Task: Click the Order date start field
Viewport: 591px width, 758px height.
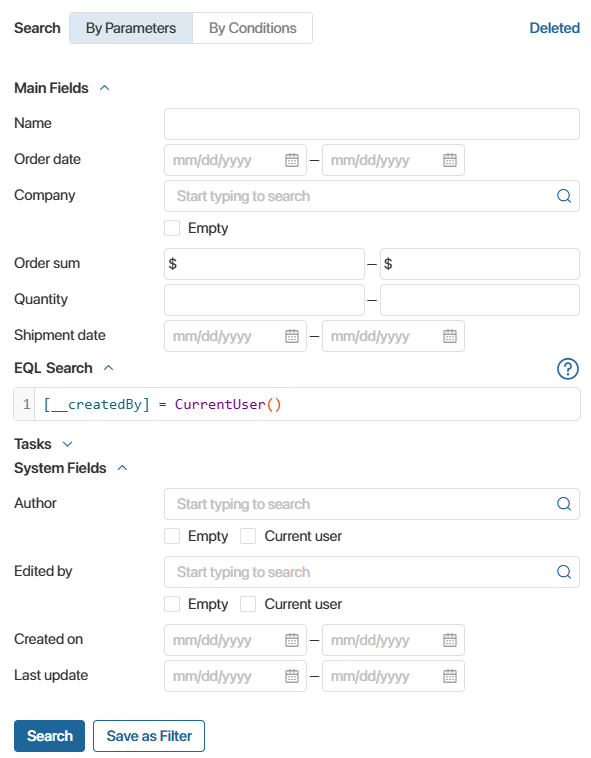Action: point(235,160)
